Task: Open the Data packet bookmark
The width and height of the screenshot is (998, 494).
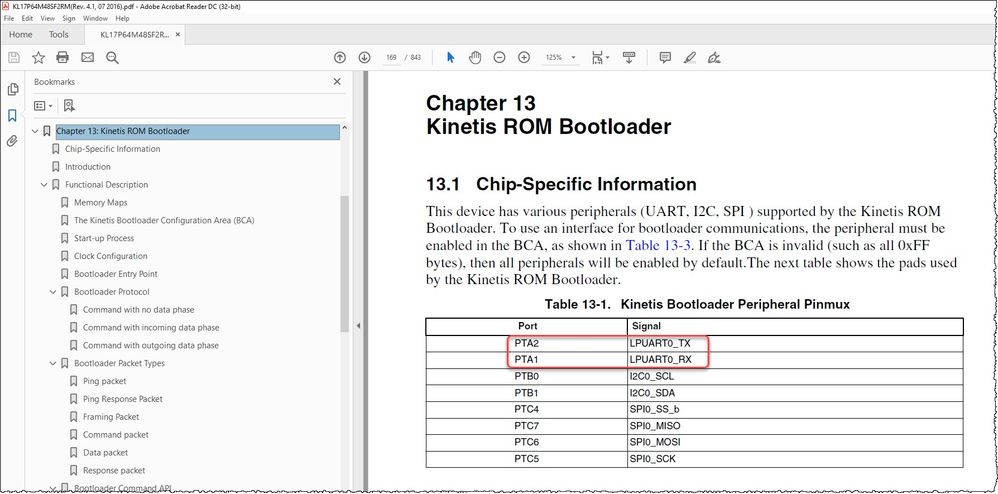Action: (106, 453)
